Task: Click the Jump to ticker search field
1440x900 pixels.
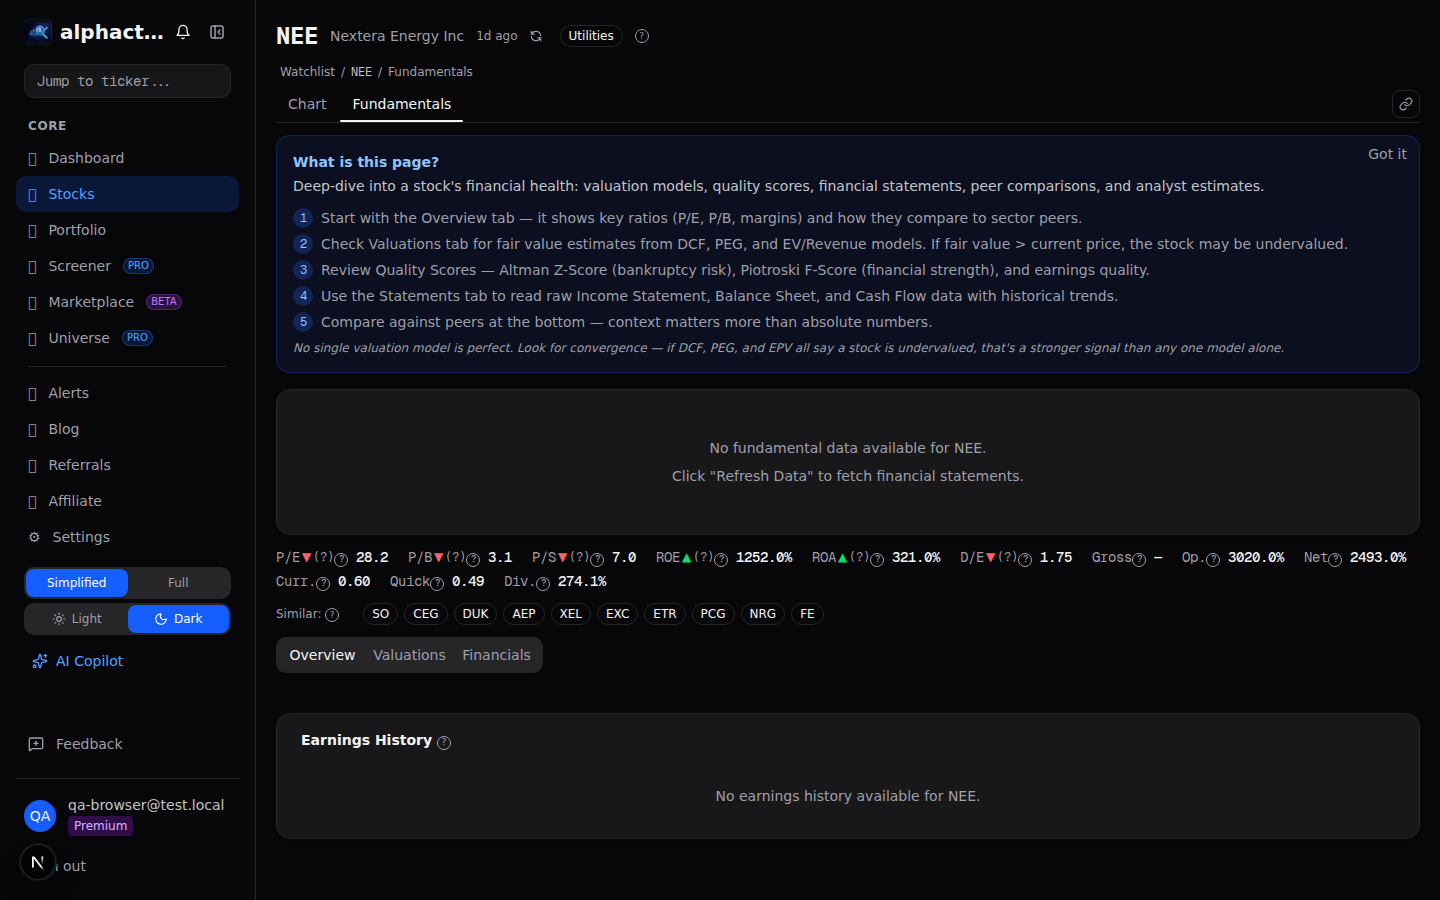Action: [127, 81]
